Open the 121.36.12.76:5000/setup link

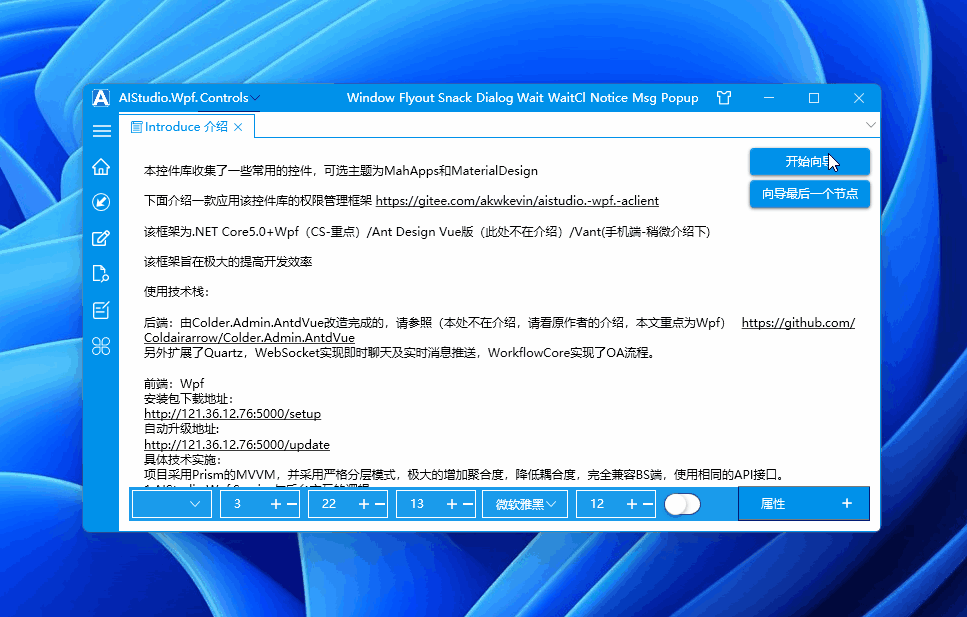point(232,413)
